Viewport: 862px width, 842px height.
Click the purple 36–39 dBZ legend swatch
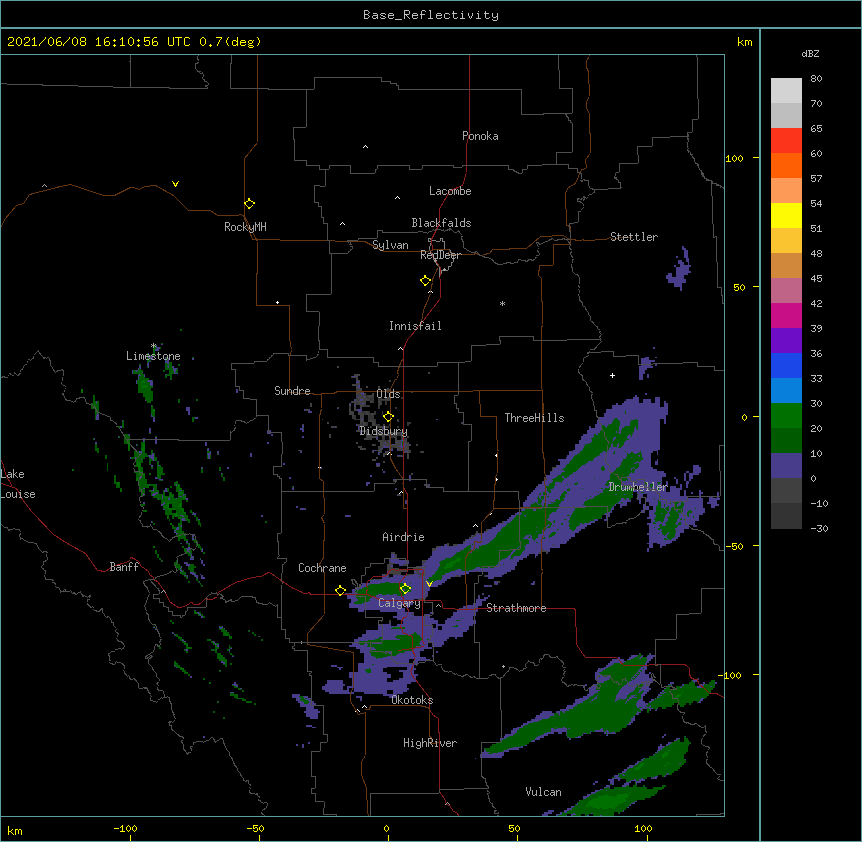tap(786, 341)
